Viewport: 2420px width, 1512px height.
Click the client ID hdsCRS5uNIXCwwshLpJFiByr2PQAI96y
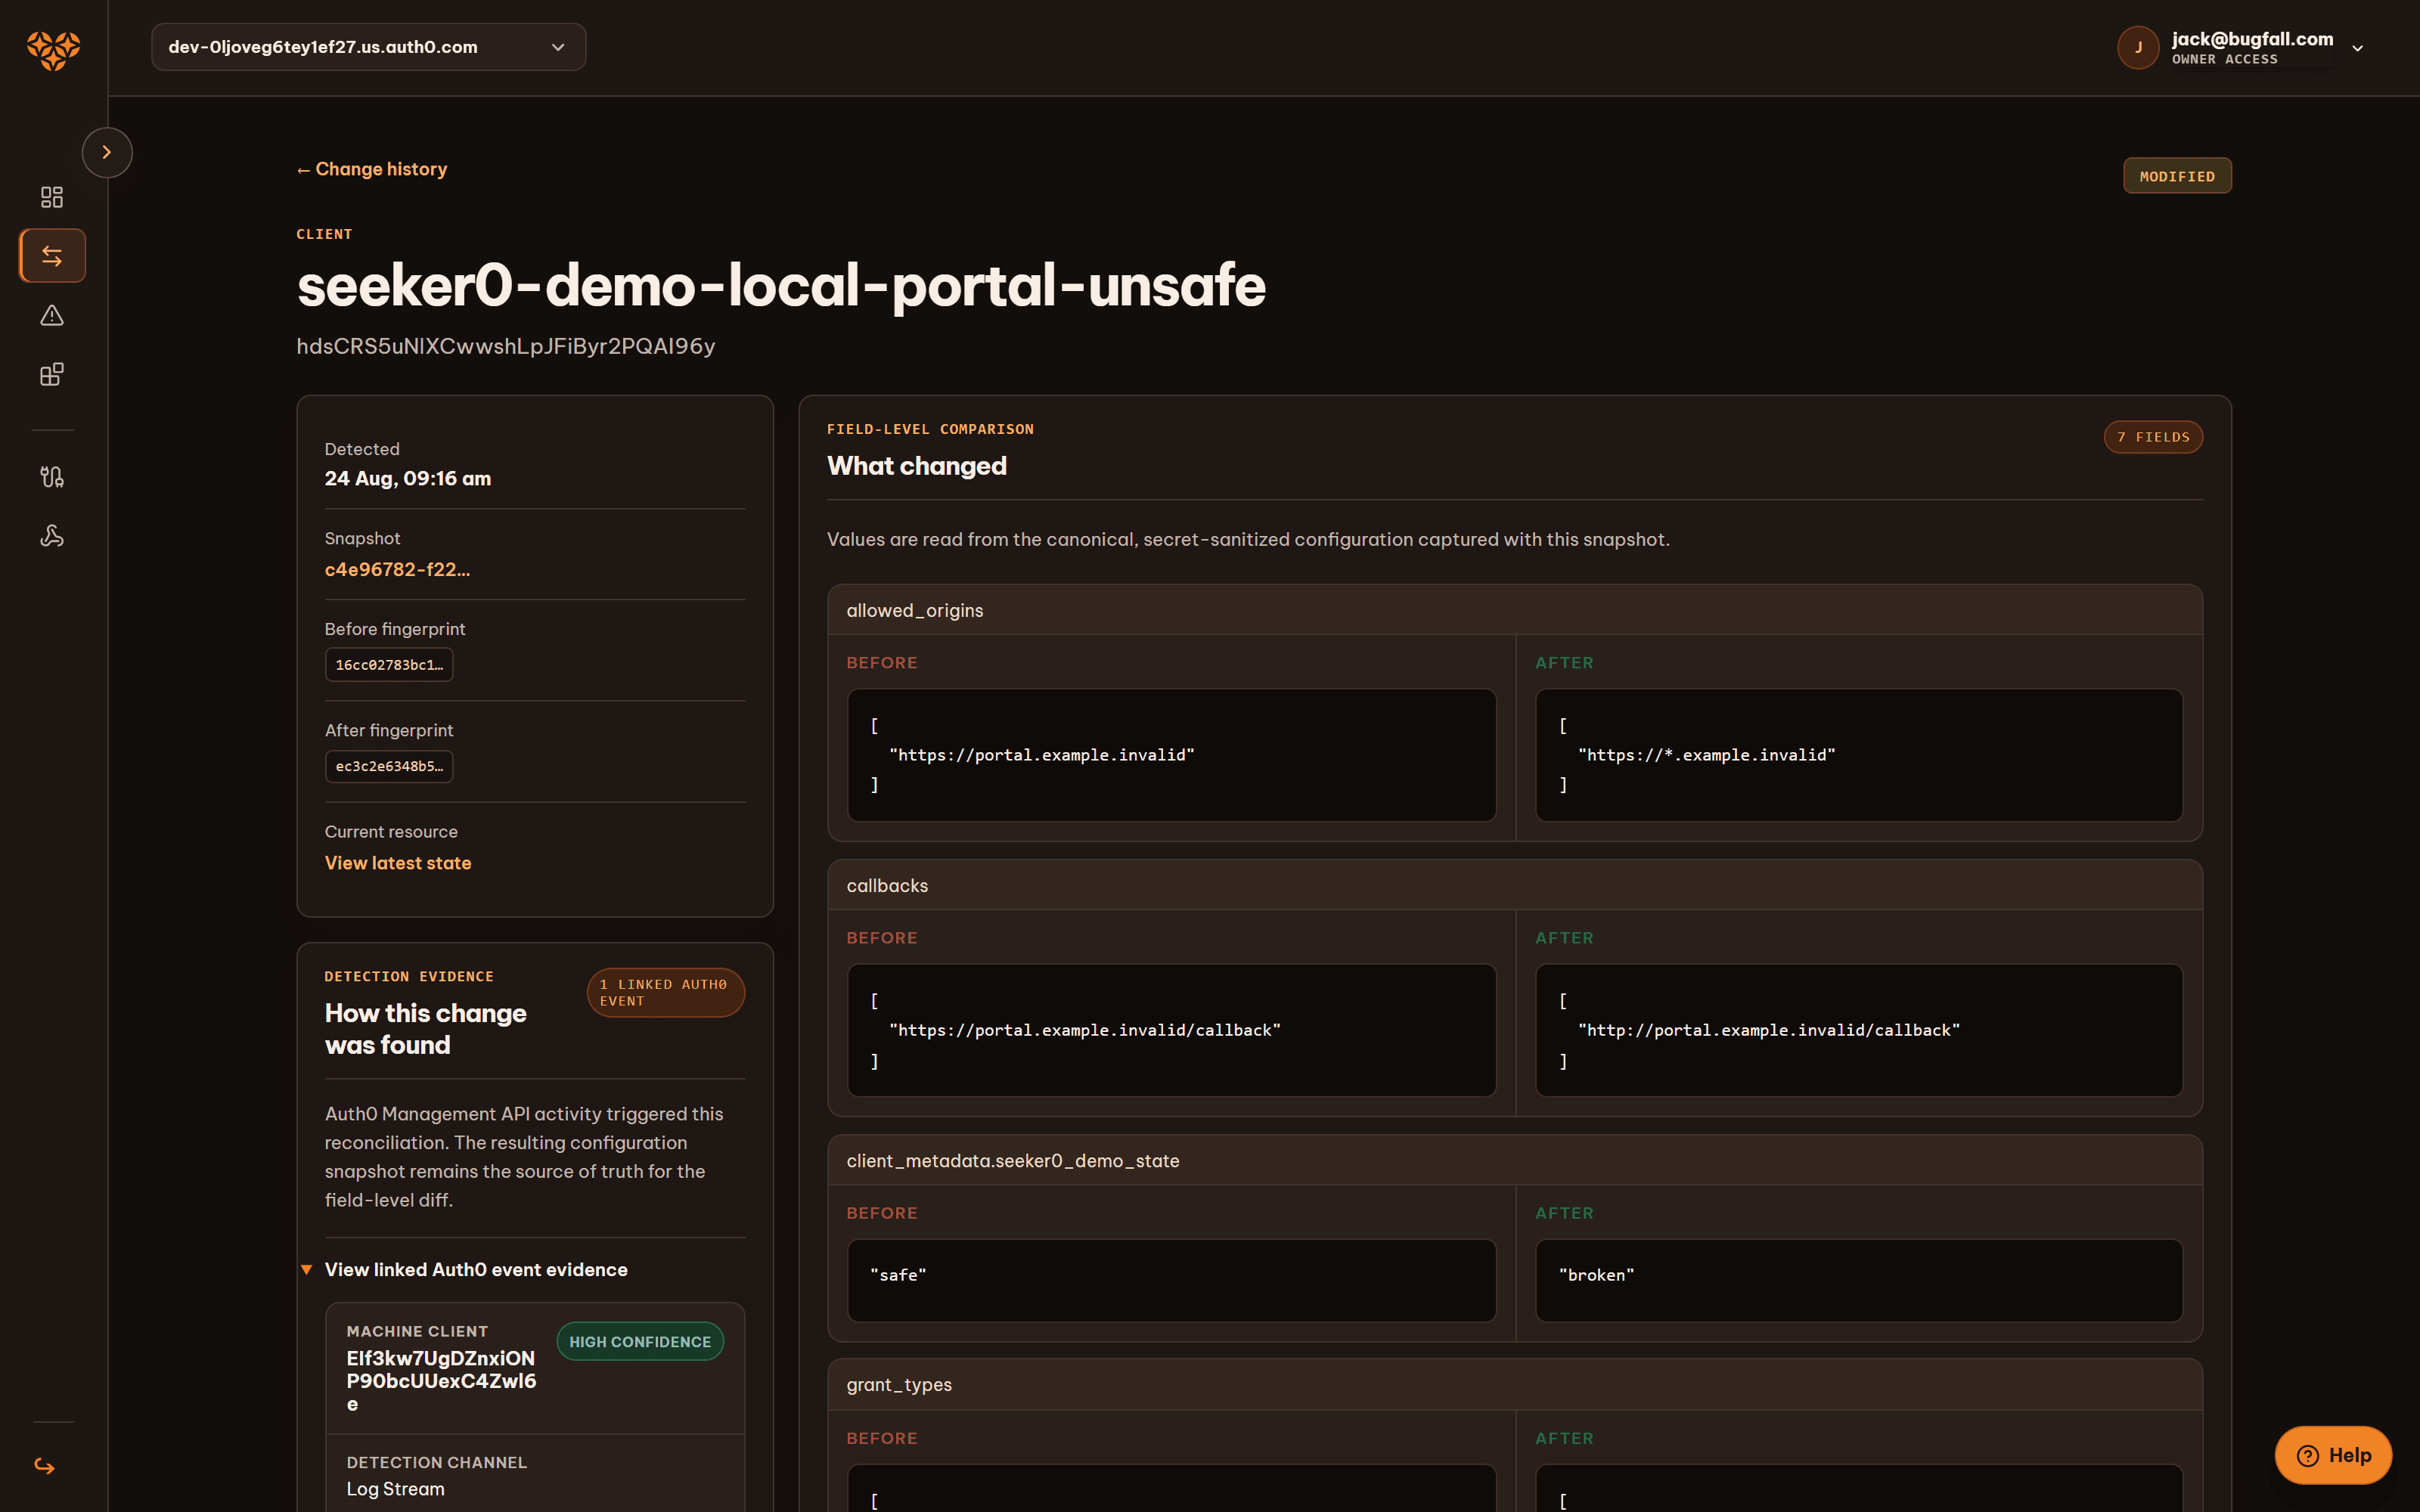click(506, 346)
